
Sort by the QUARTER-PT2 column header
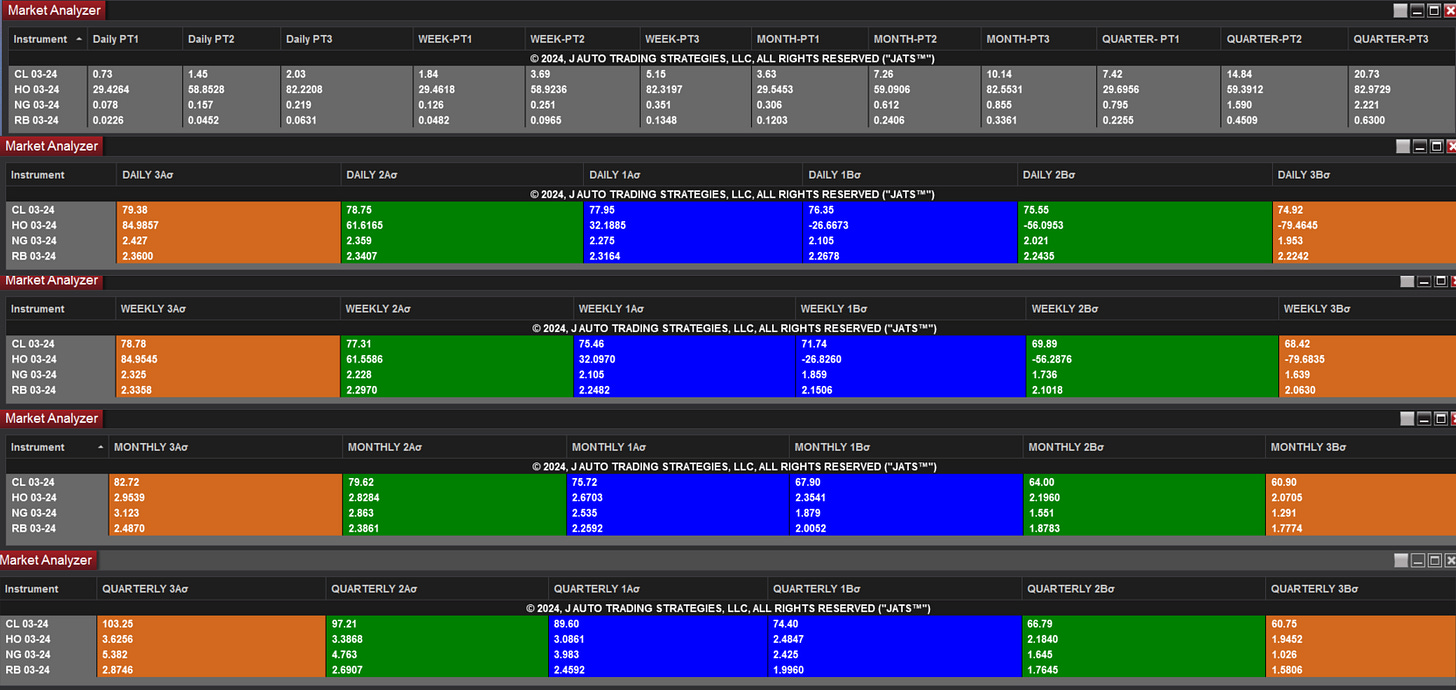[1283, 39]
